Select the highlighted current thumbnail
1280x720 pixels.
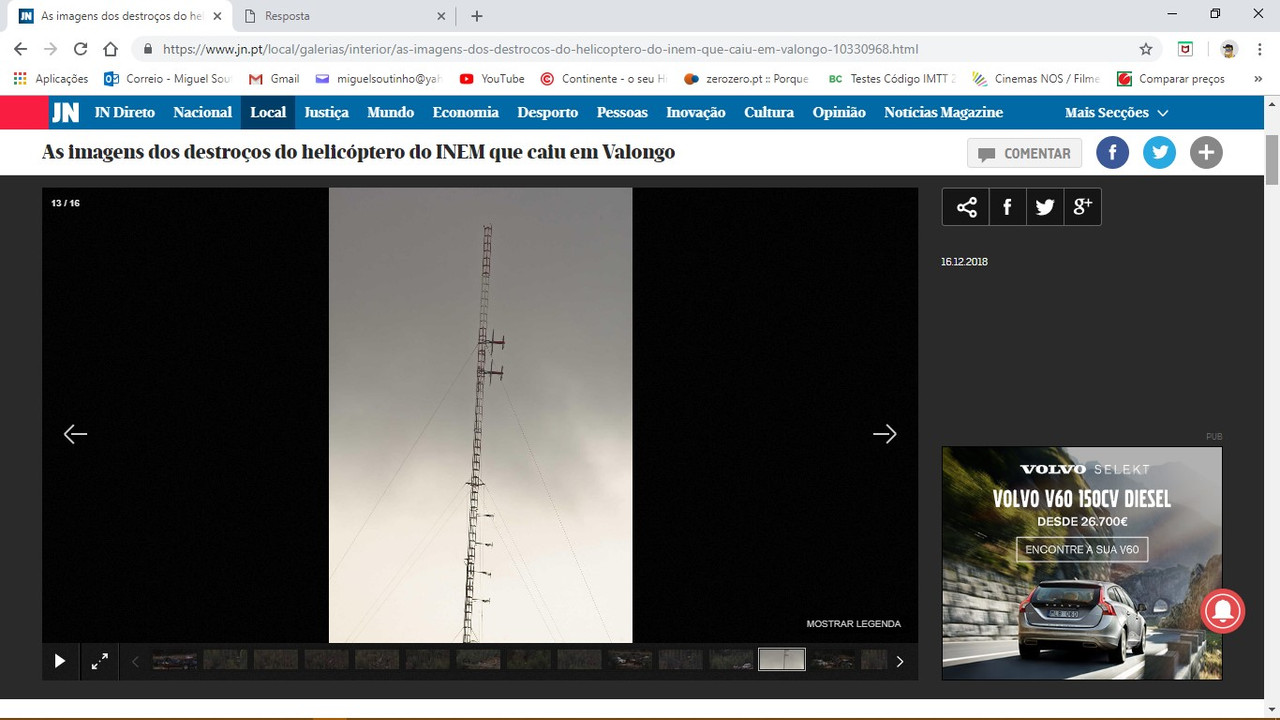tap(782, 659)
